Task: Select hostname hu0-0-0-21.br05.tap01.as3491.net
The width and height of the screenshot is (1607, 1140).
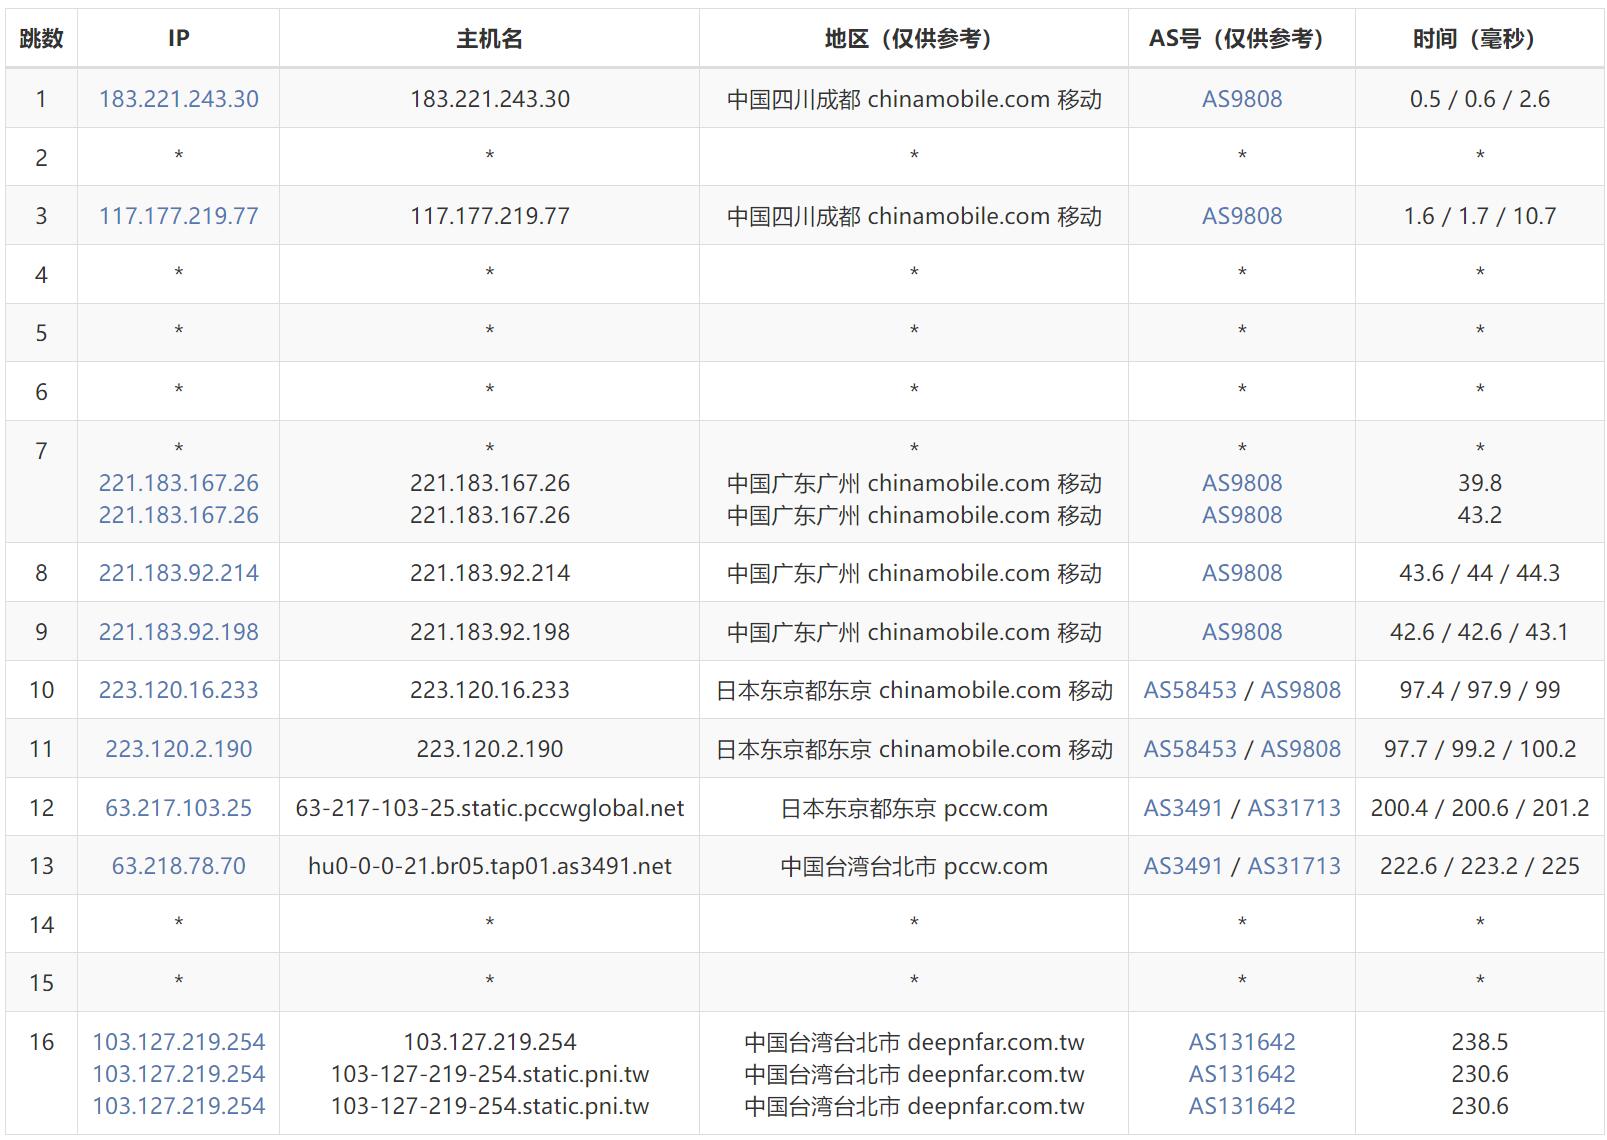Action: [490, 866]
